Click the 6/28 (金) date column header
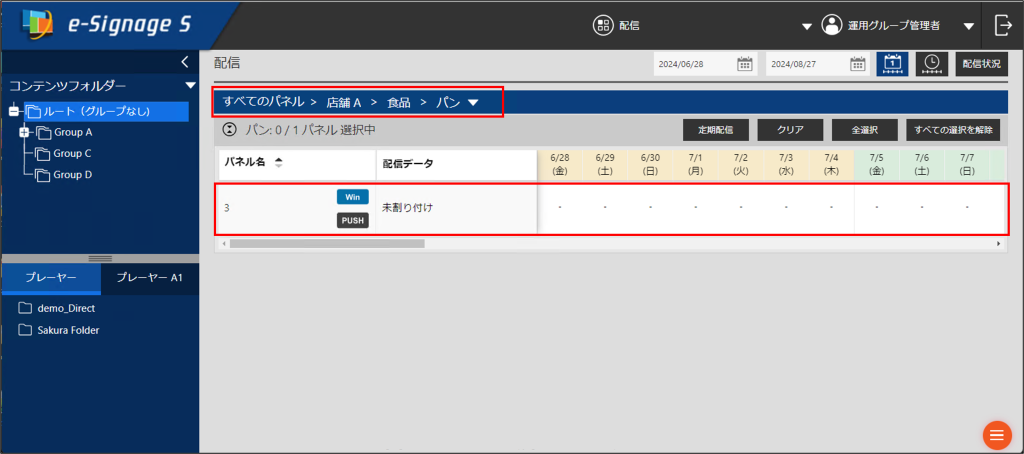Viewport: 1024px width, 454px height. click(560, 165)
